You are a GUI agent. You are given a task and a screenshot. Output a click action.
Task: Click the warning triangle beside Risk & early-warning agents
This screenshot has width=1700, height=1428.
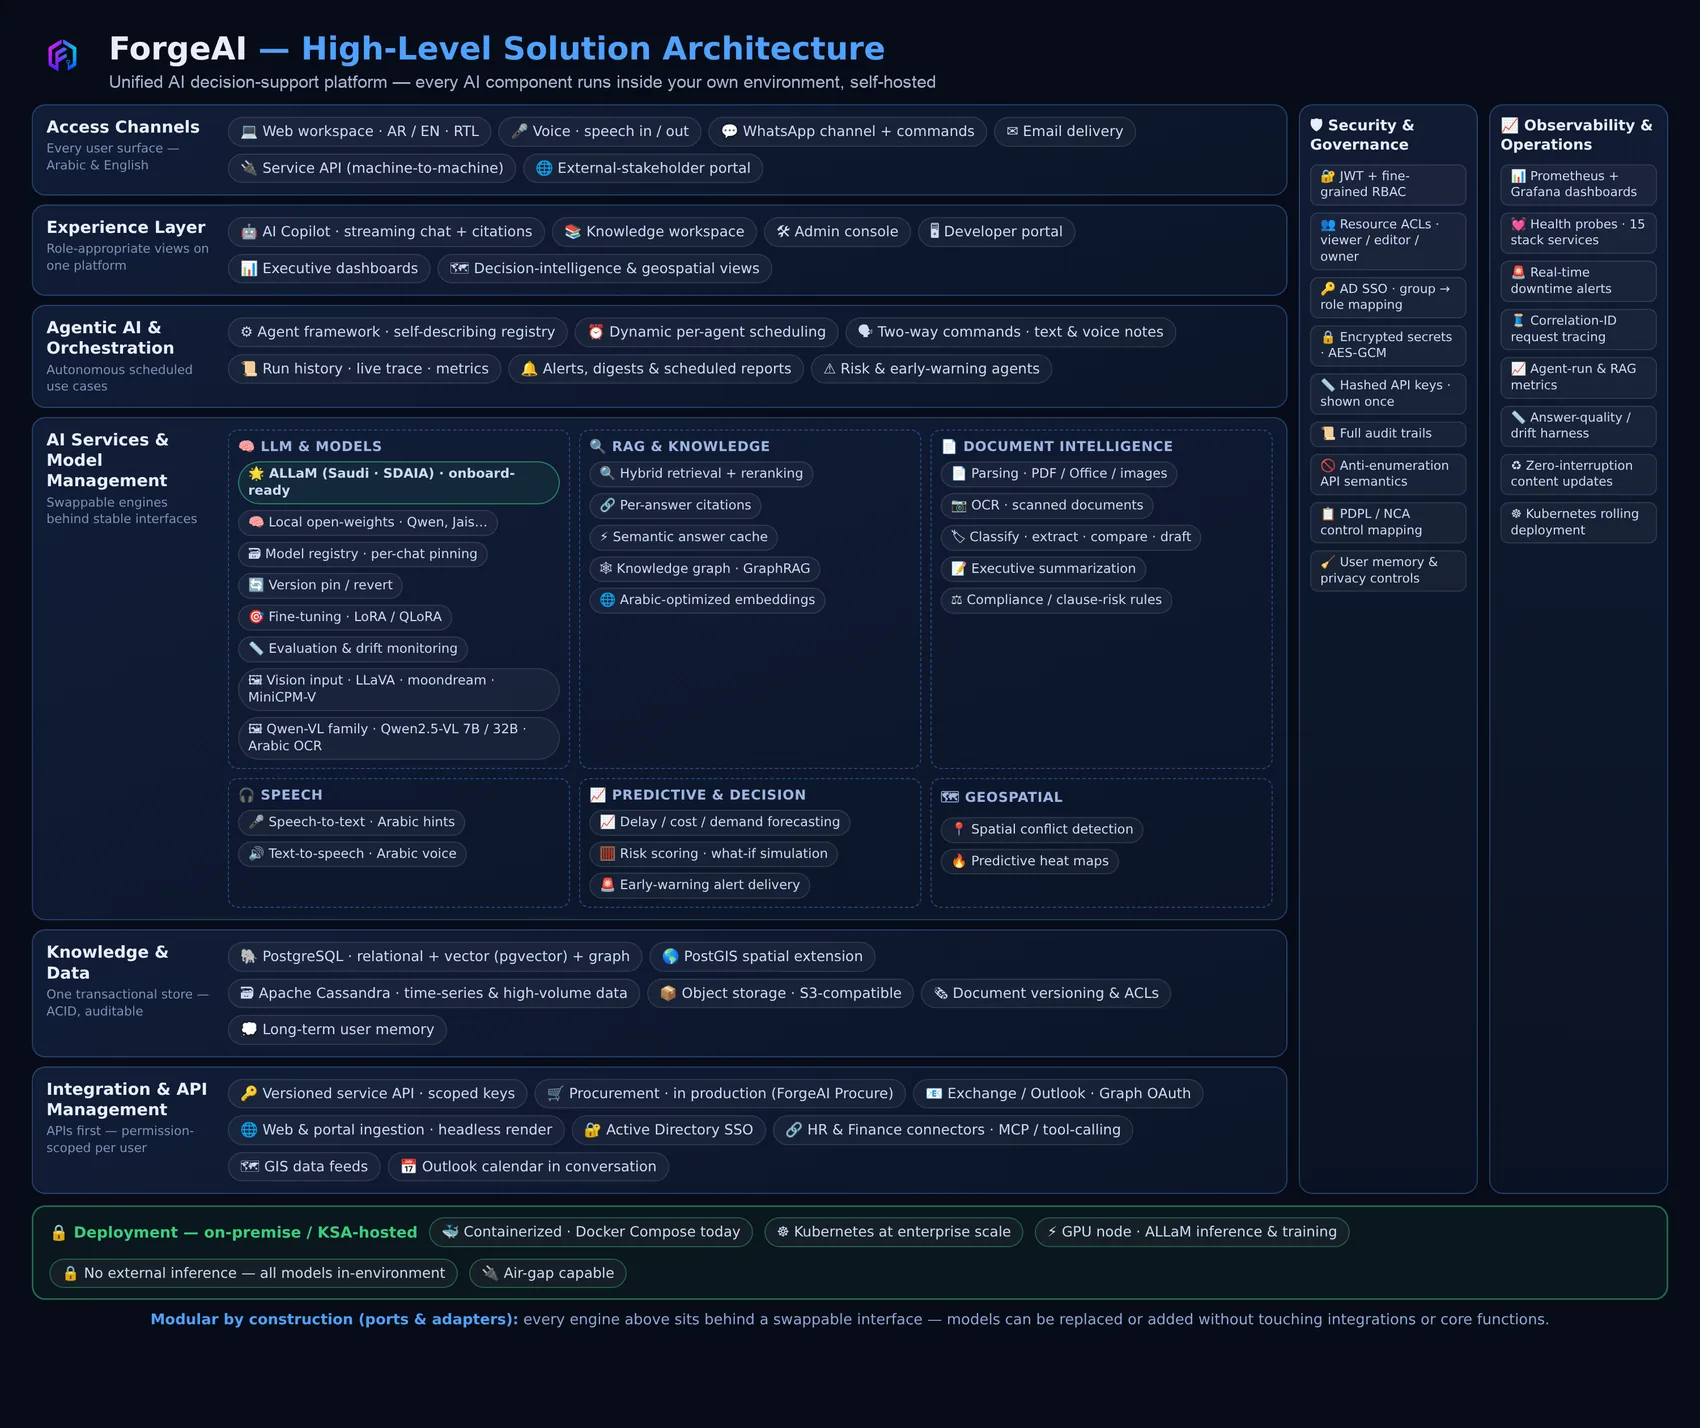(829, 369)
